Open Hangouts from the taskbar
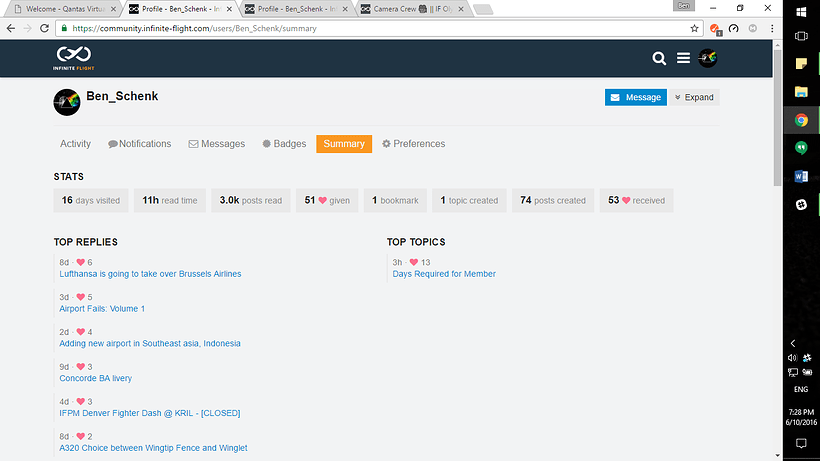This screenshot has height=461, width=820. pos(801,148)
